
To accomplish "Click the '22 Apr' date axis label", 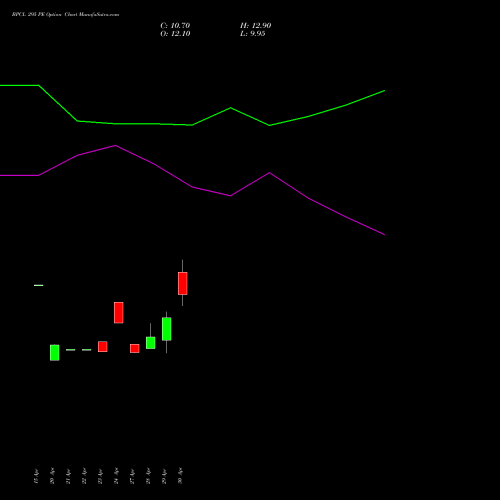I will (84, 476).
